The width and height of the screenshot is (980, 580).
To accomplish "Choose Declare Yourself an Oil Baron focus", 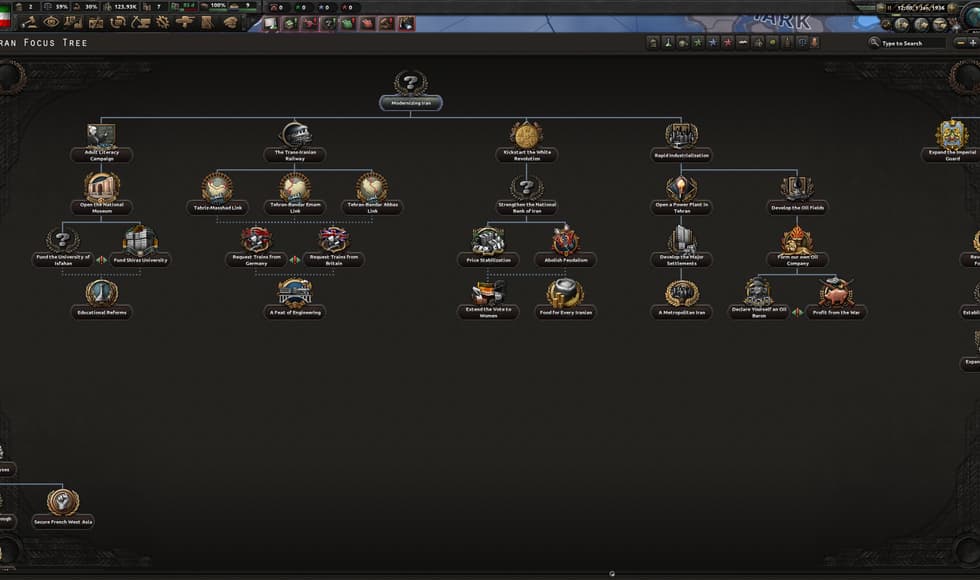I will click(x=758, y=299).
